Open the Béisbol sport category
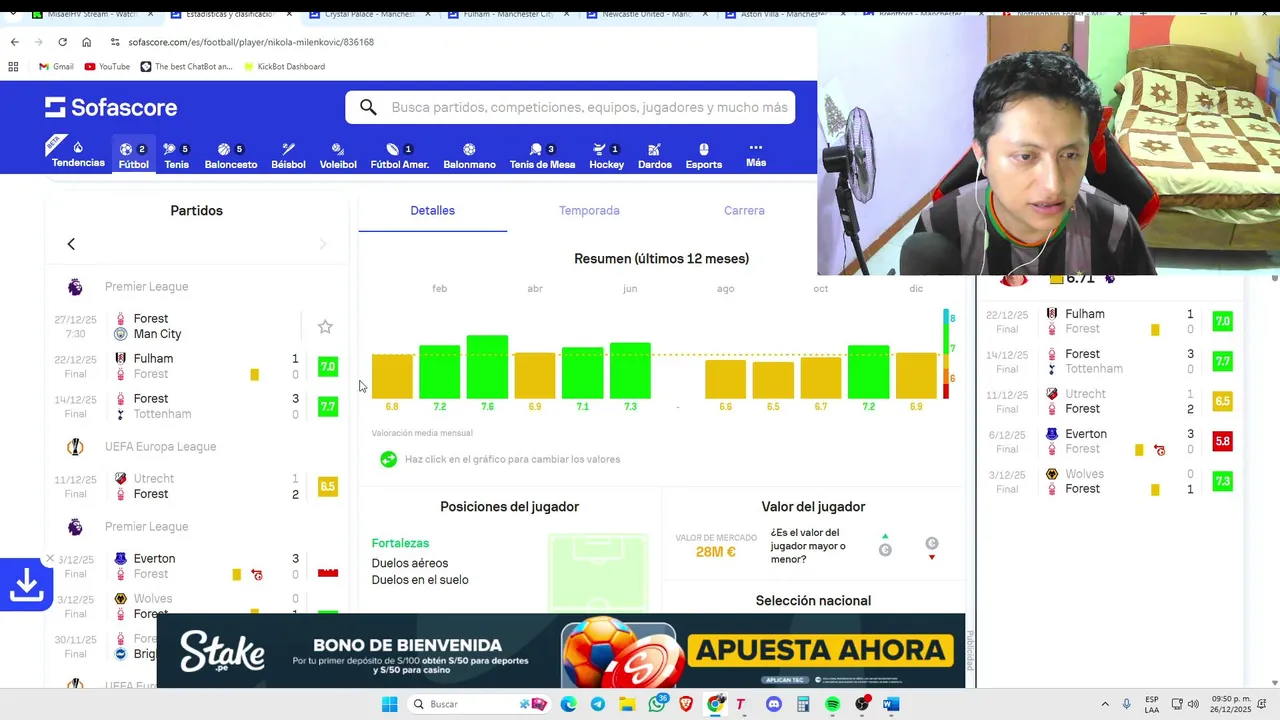This screenshot has height=720, width=1280. (288, 155)
